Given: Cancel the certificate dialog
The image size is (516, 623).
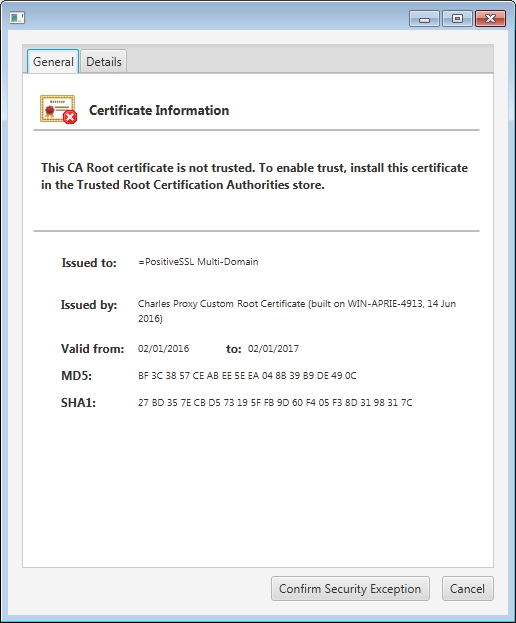Looking at the screenshot, I should point(468,588).
